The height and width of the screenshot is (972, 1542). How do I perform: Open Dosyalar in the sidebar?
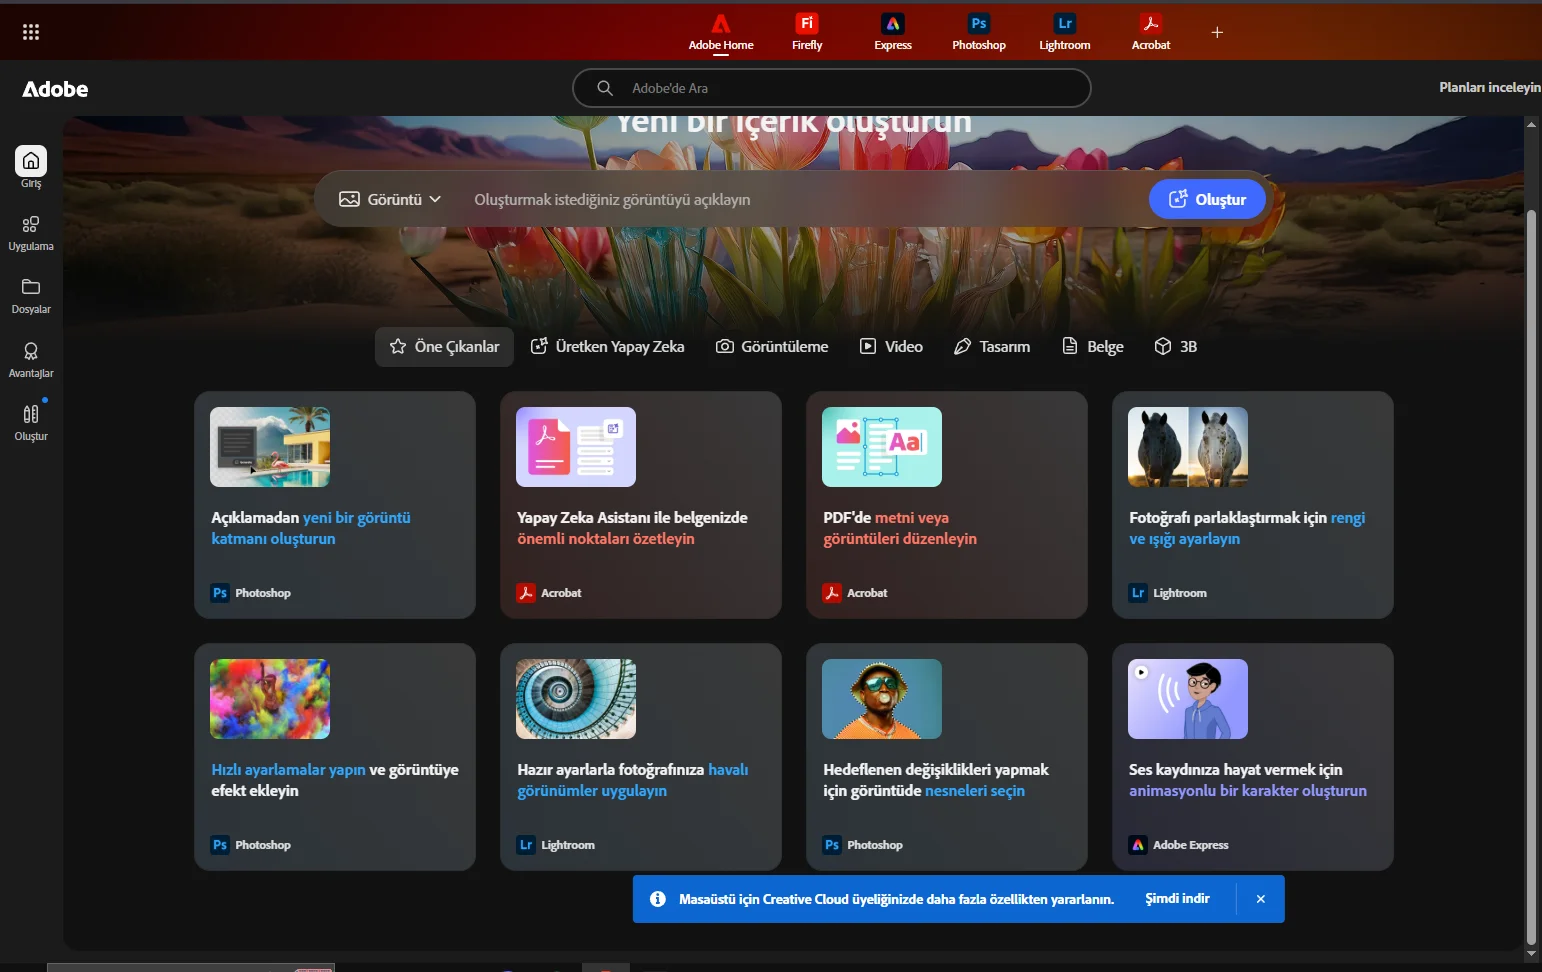(x=31, y=296)
